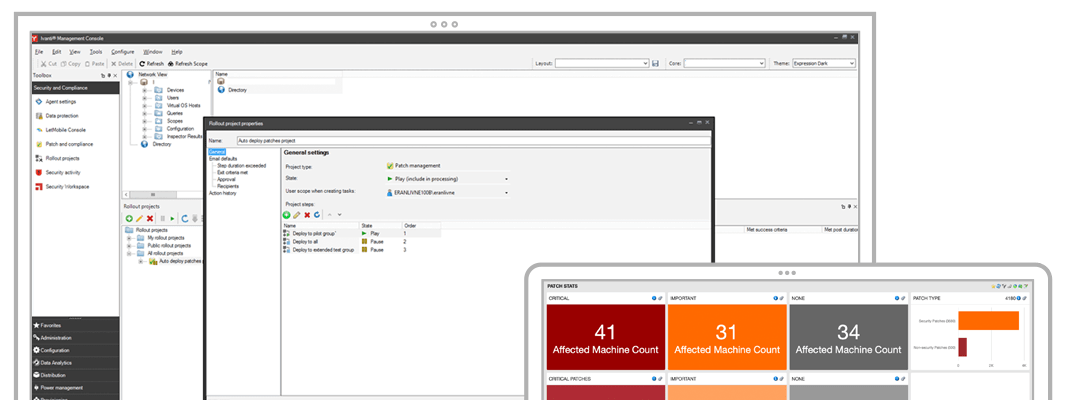Move project step down arrow
This screenshot has width=1080, height=400.
pos(339,215)
